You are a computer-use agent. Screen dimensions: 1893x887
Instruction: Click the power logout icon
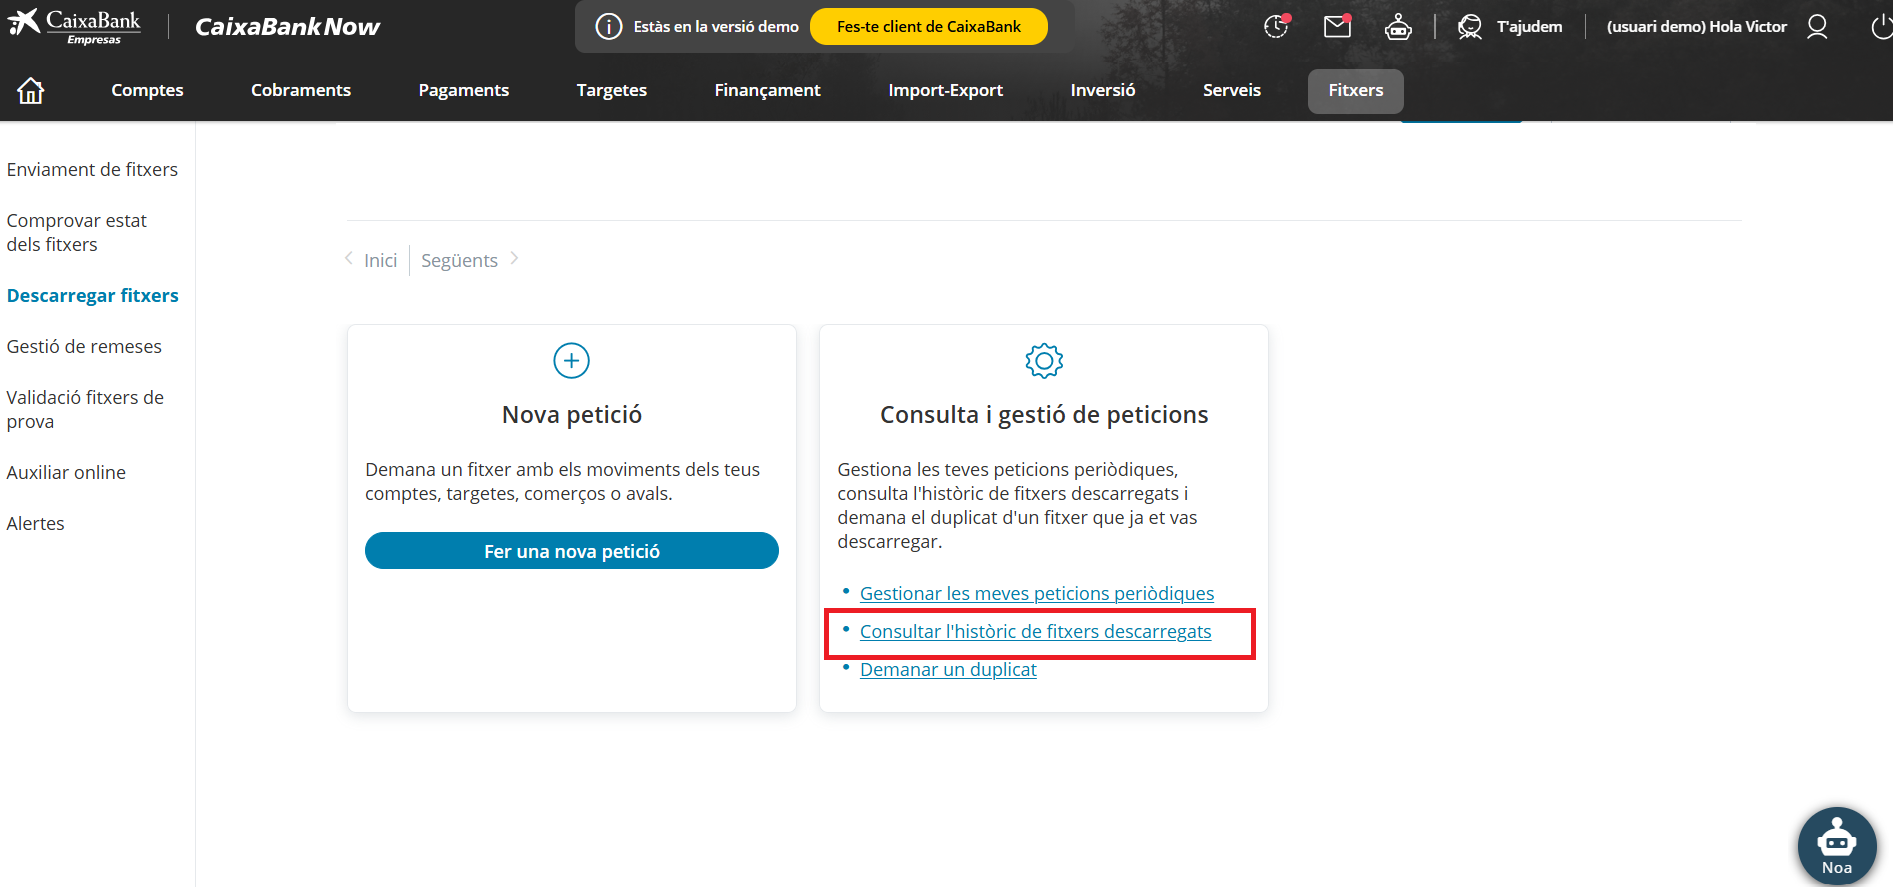[x=1880, y=27]
